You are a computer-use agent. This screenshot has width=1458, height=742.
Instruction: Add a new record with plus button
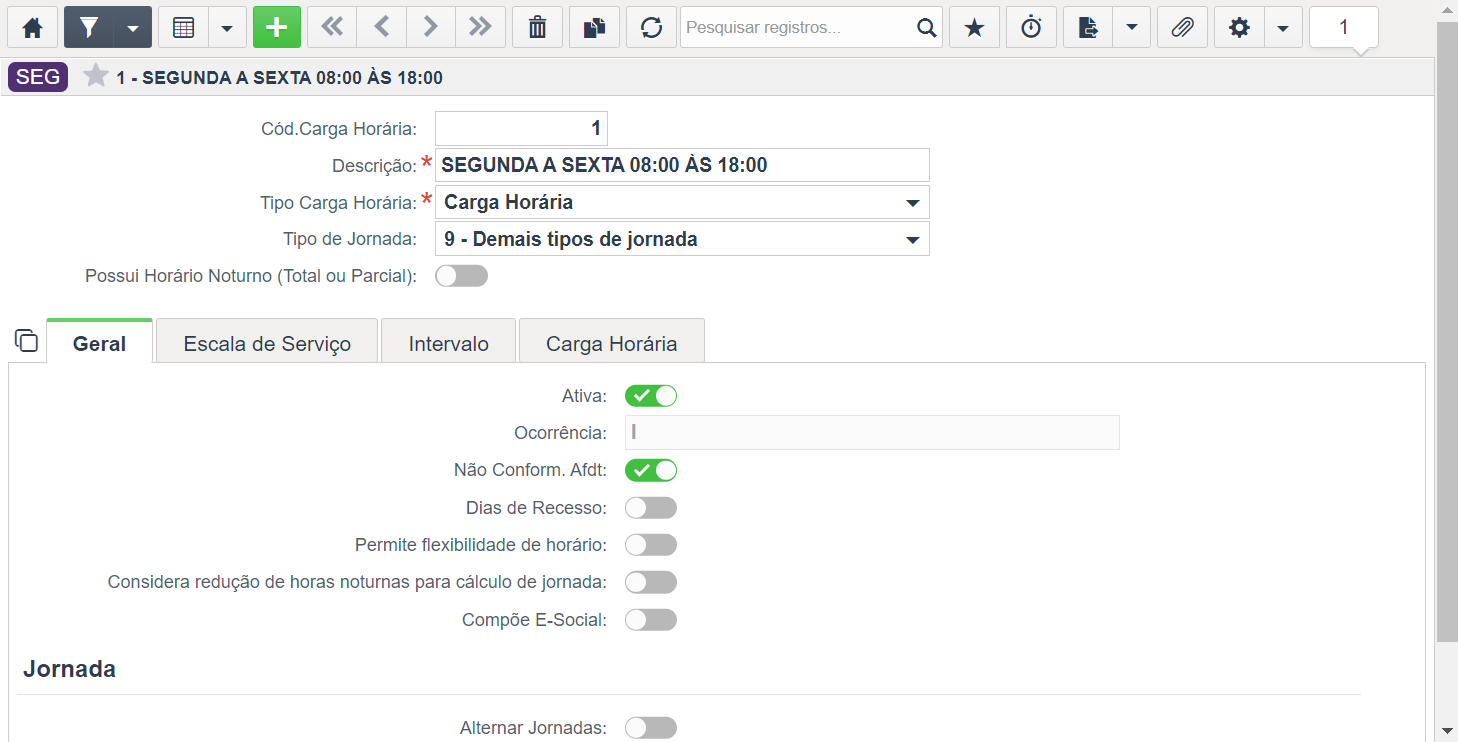(x=277, y=27)
